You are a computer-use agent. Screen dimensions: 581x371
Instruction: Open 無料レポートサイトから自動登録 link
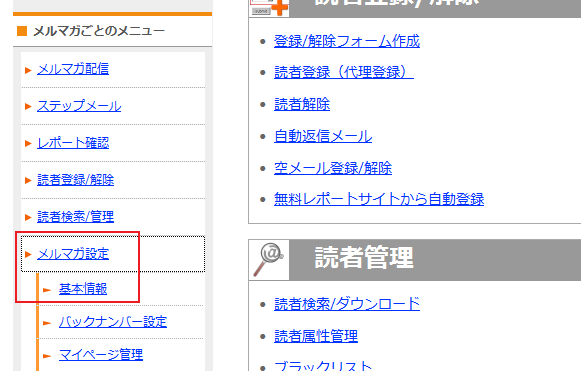click(379, 199)
